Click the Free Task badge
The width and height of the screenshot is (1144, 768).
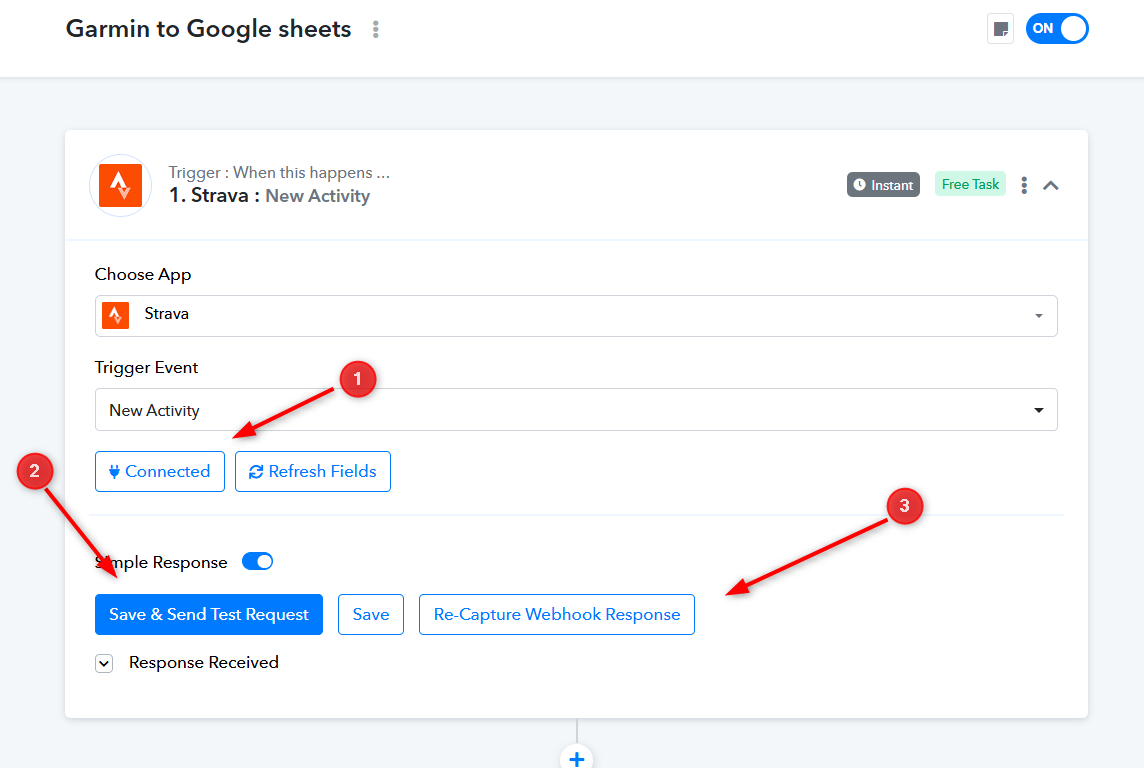tap(970, 184)
